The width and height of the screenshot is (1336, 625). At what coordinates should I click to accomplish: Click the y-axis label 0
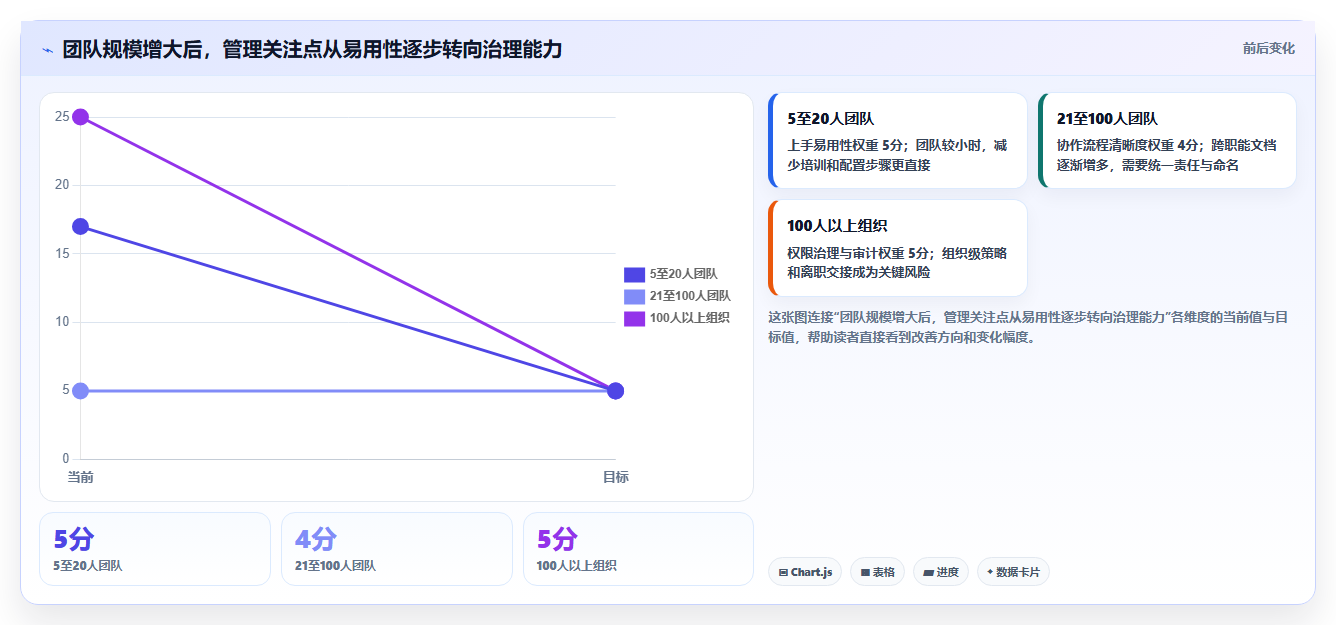pyautogui.click(x=66, y=459)
